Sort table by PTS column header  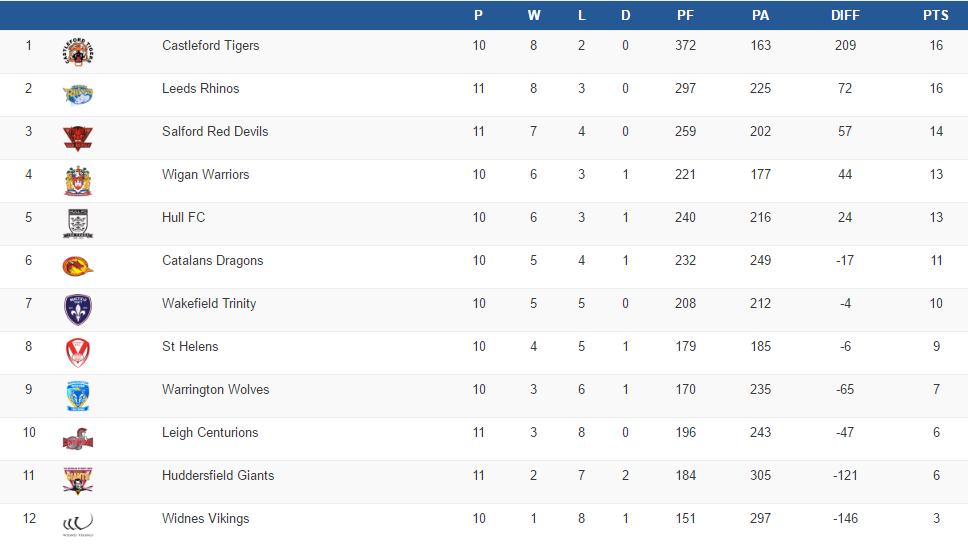(x=936, y=15)
